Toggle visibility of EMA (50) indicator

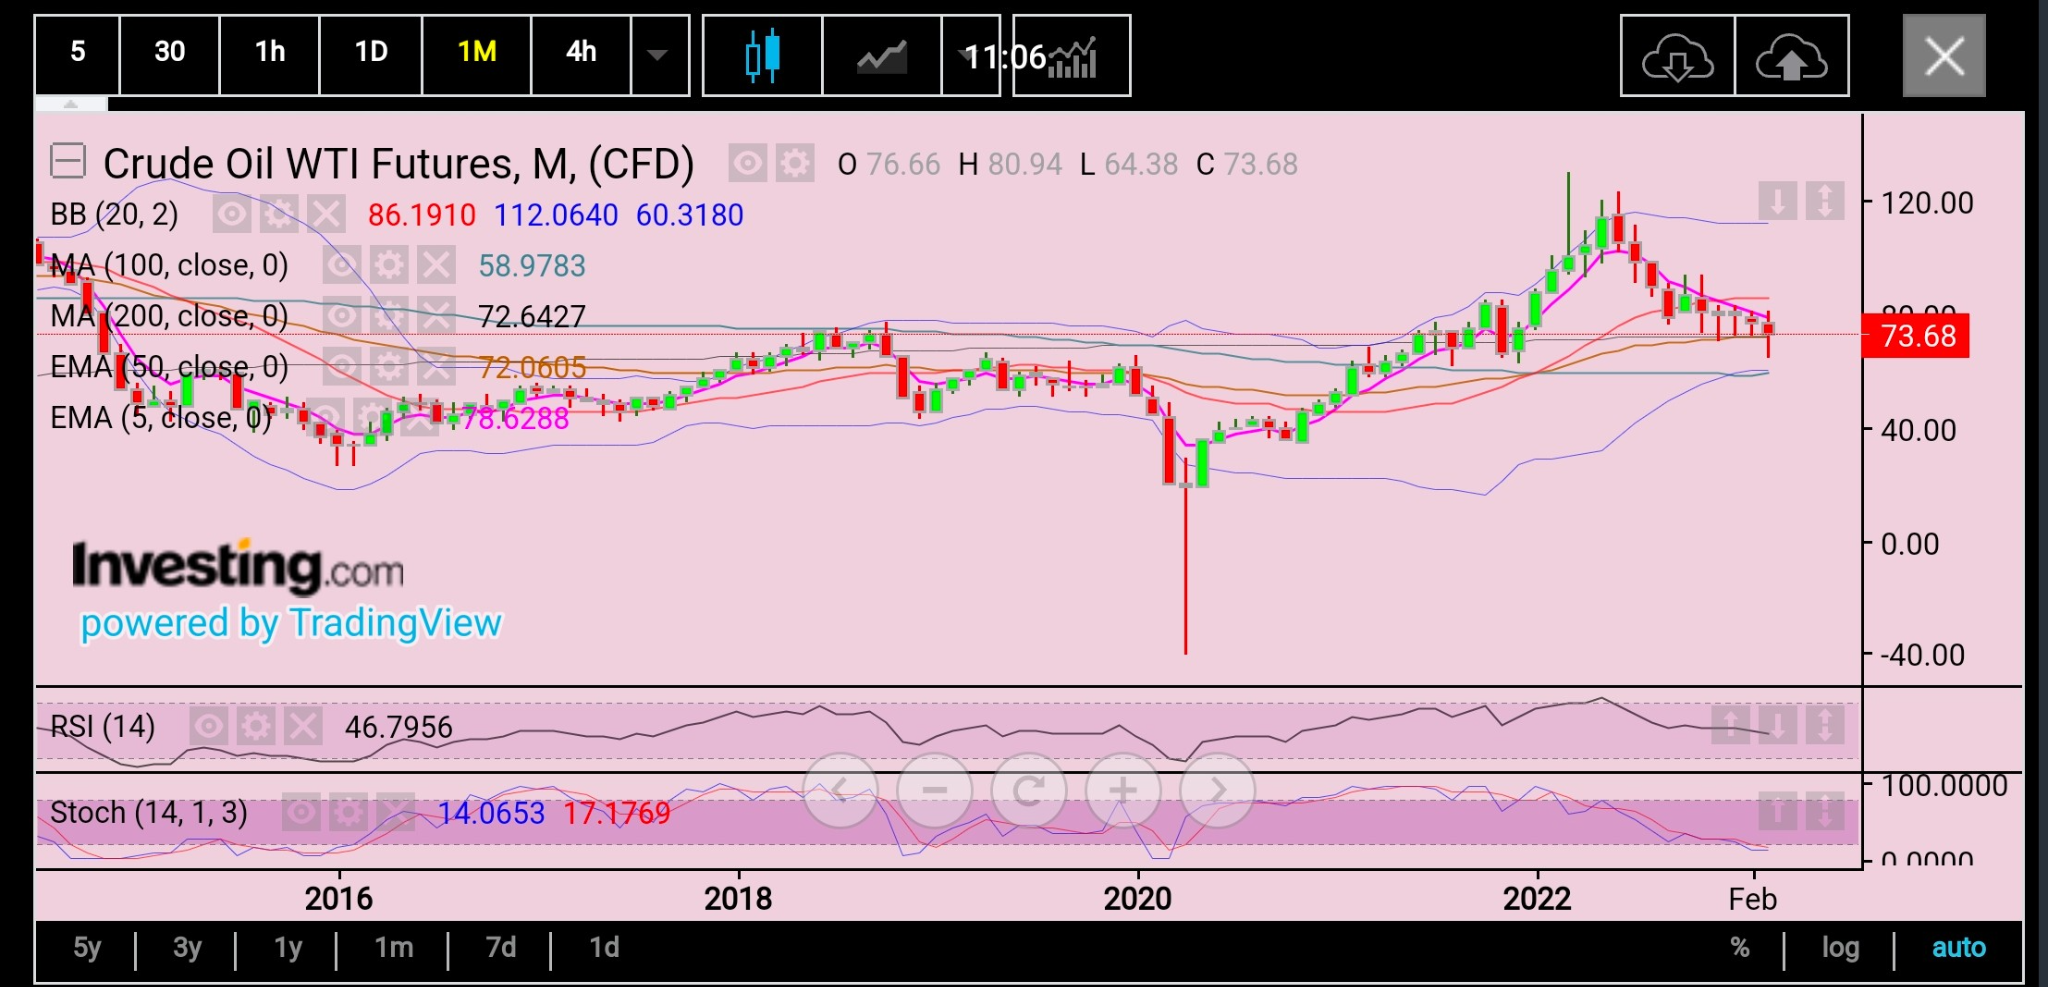341,367
